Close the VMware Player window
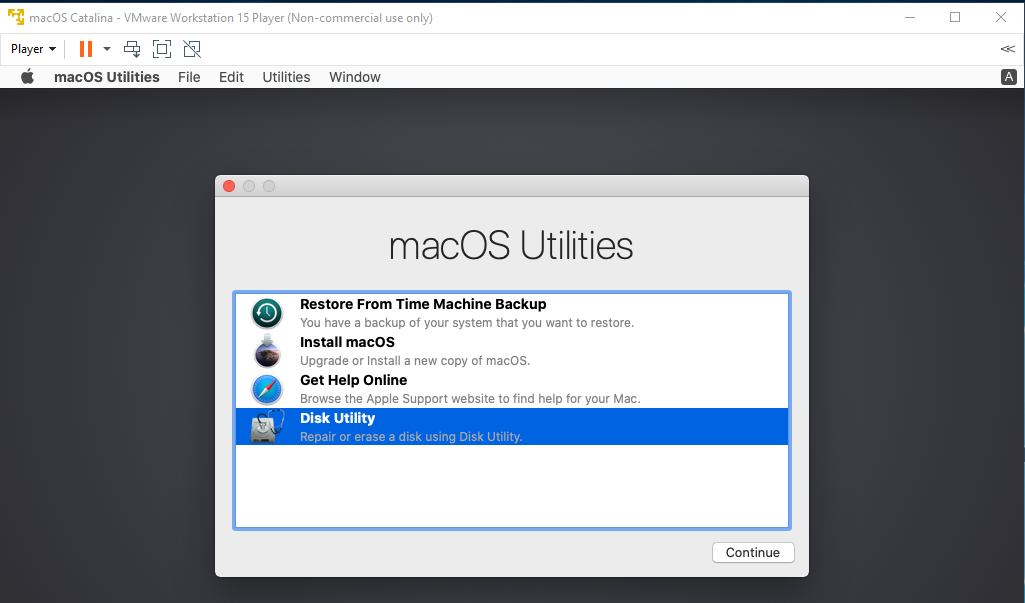 pyautogui.click(x=1001, y=17)
